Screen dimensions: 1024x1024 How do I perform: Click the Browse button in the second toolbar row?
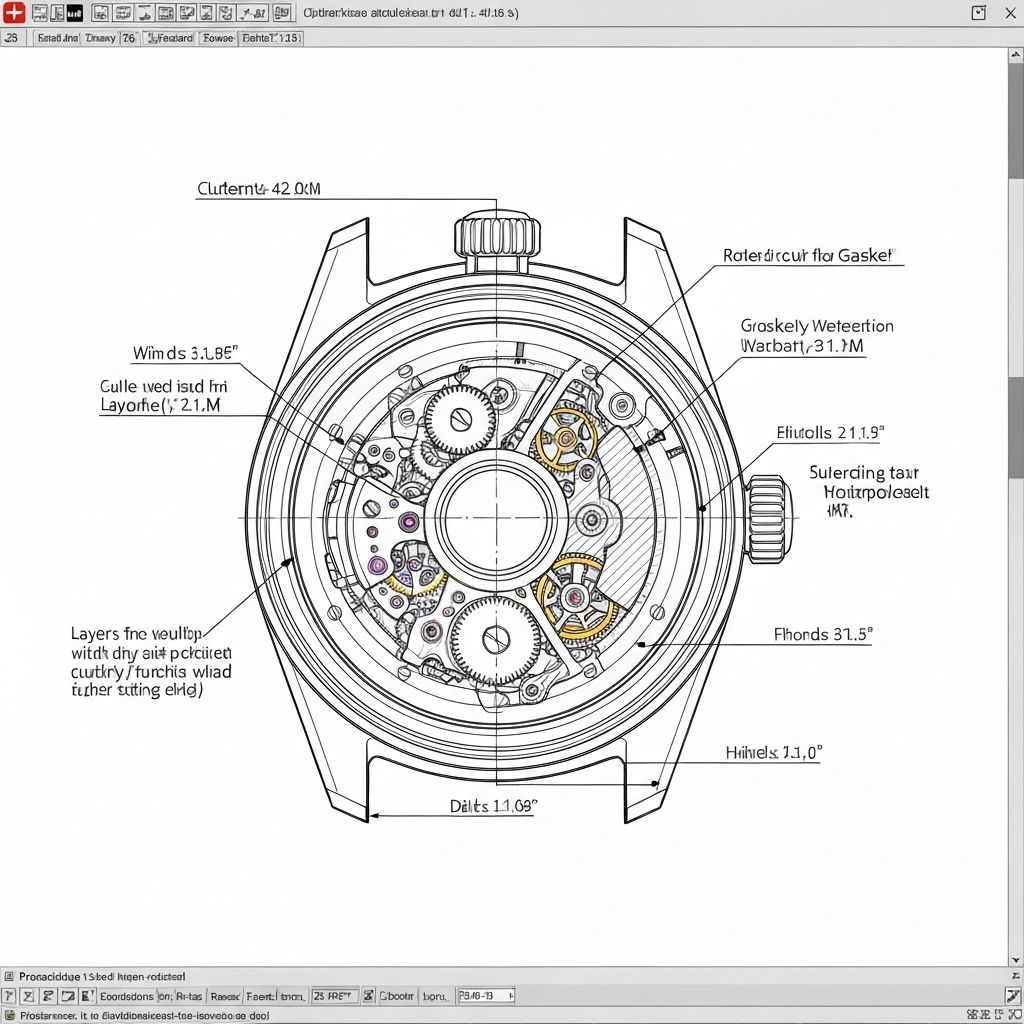(x=218, y=37)
